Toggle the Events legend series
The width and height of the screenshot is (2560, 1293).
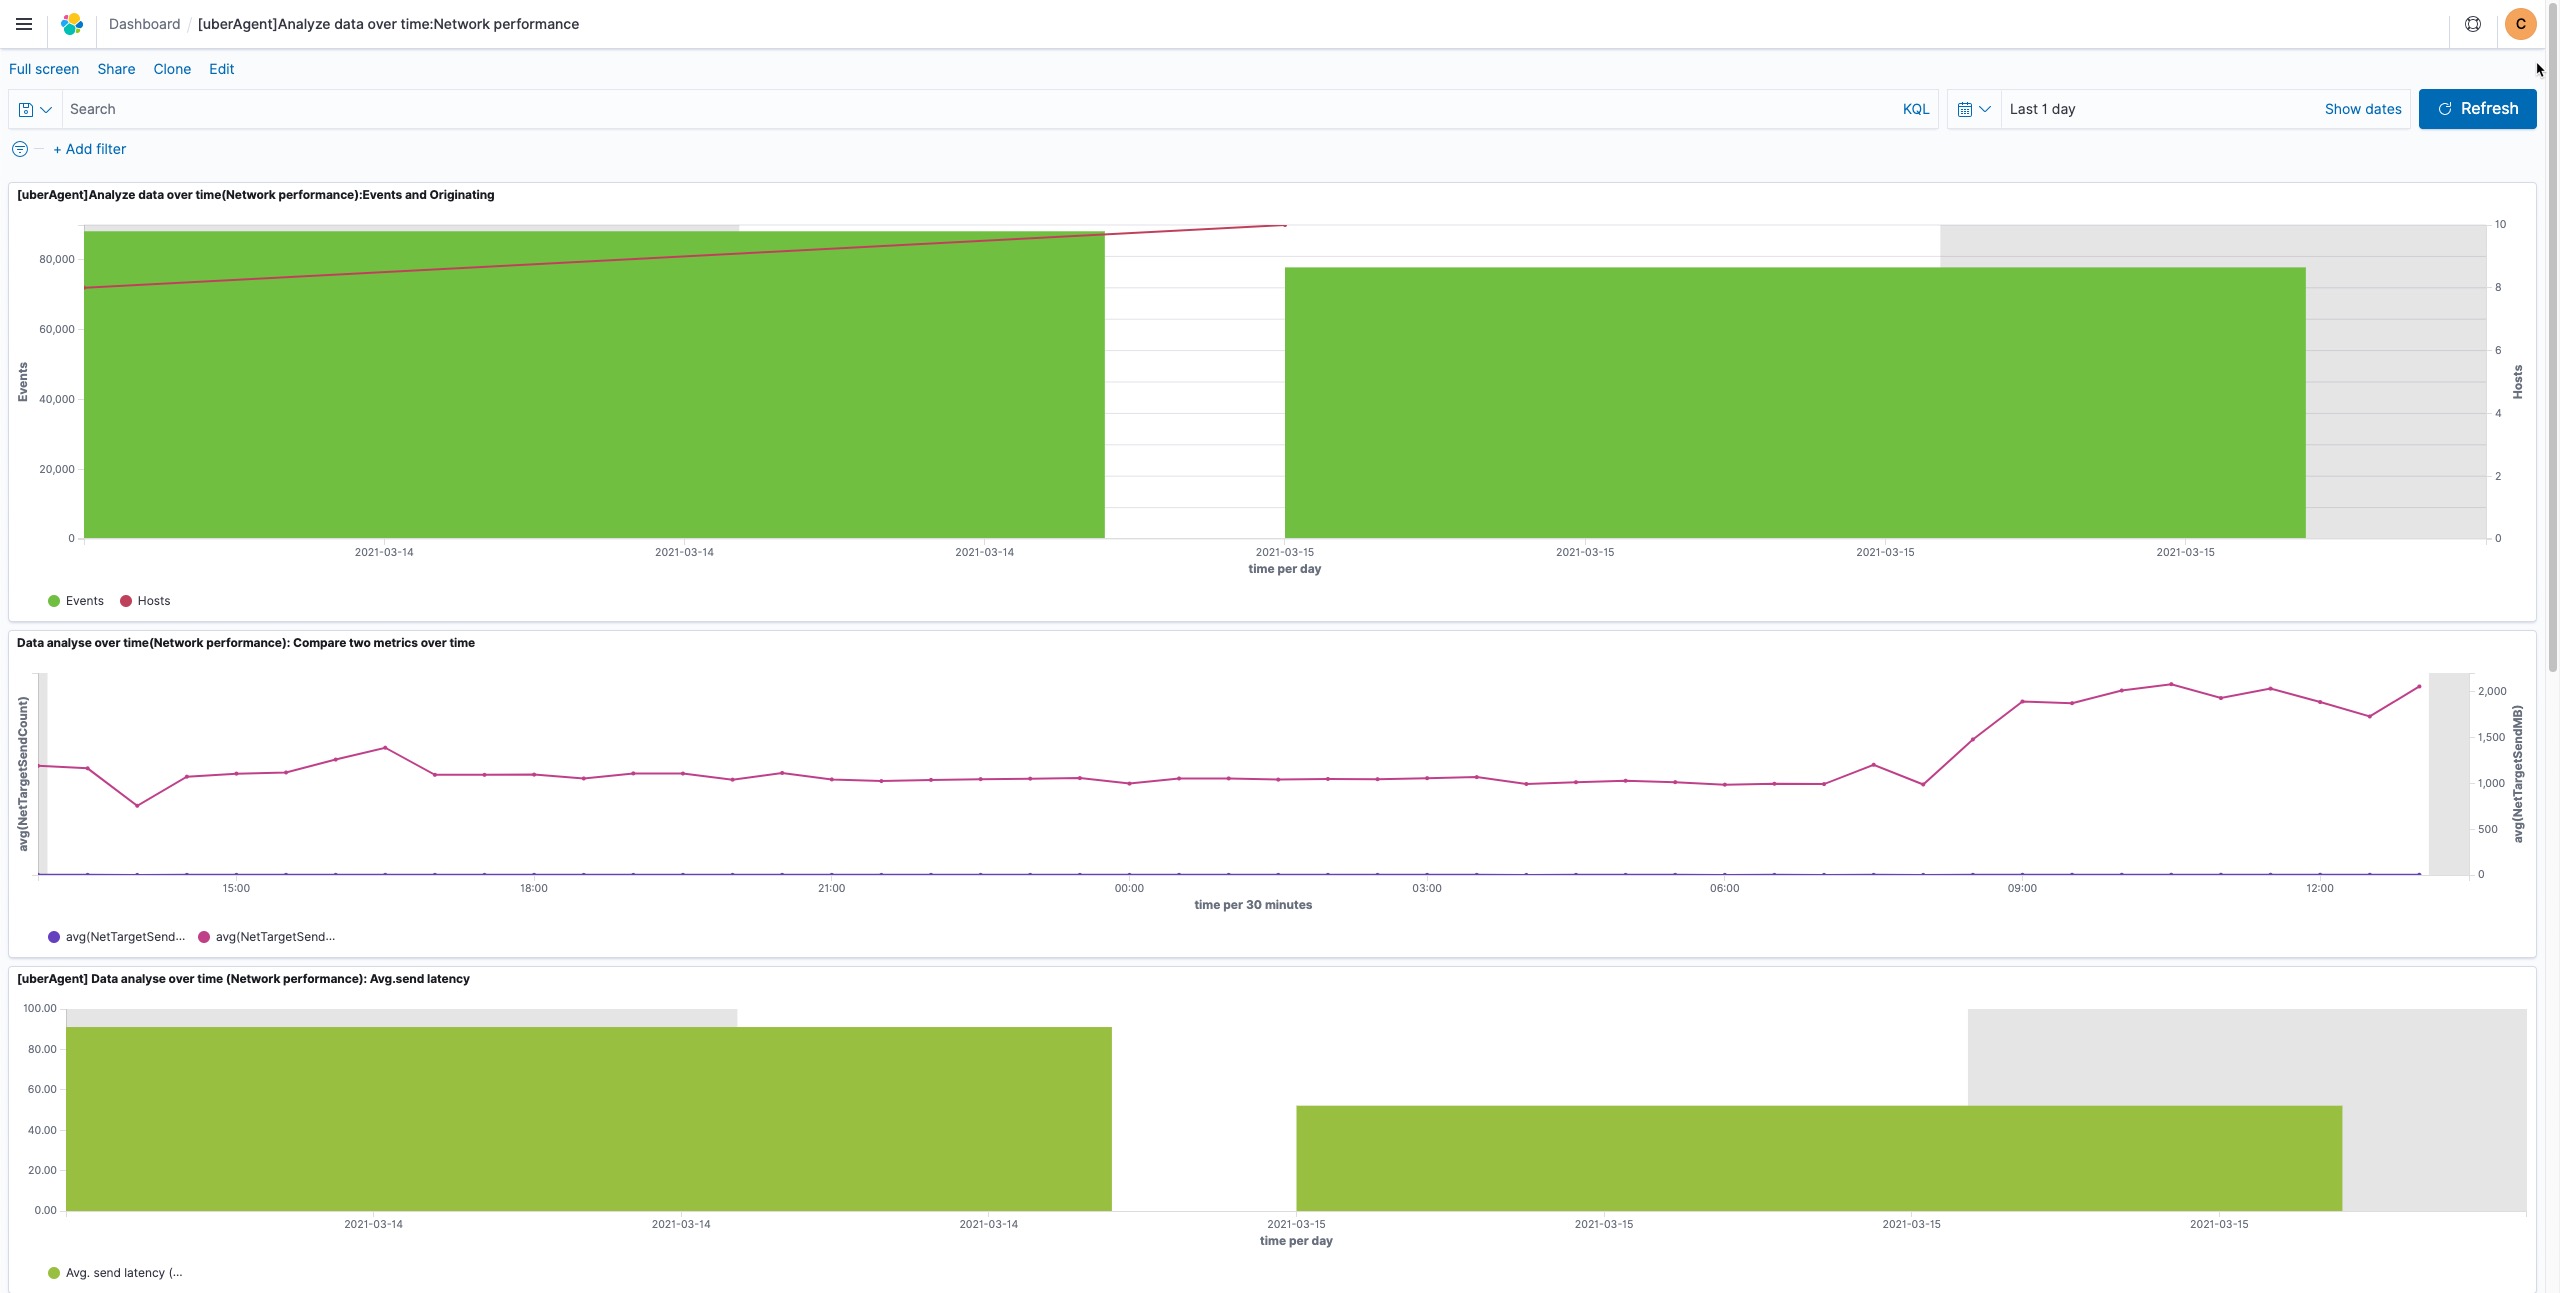(x=76, y=601)
